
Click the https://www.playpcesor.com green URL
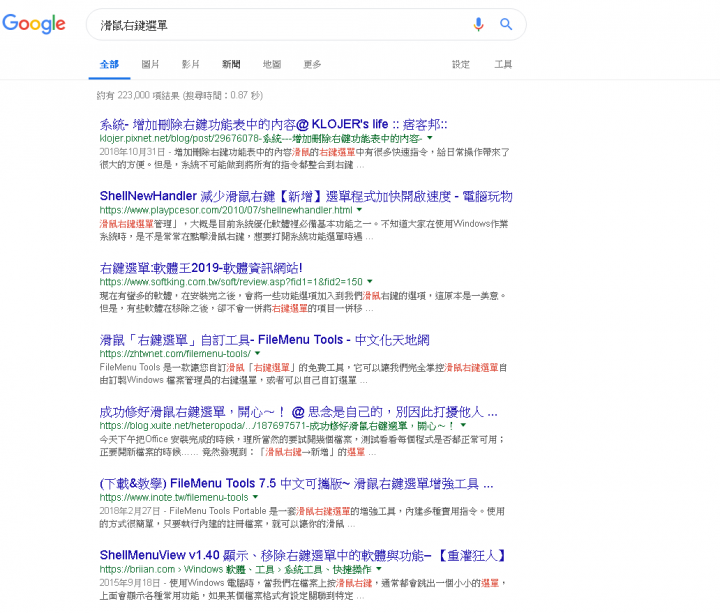(x=226, y=210)
